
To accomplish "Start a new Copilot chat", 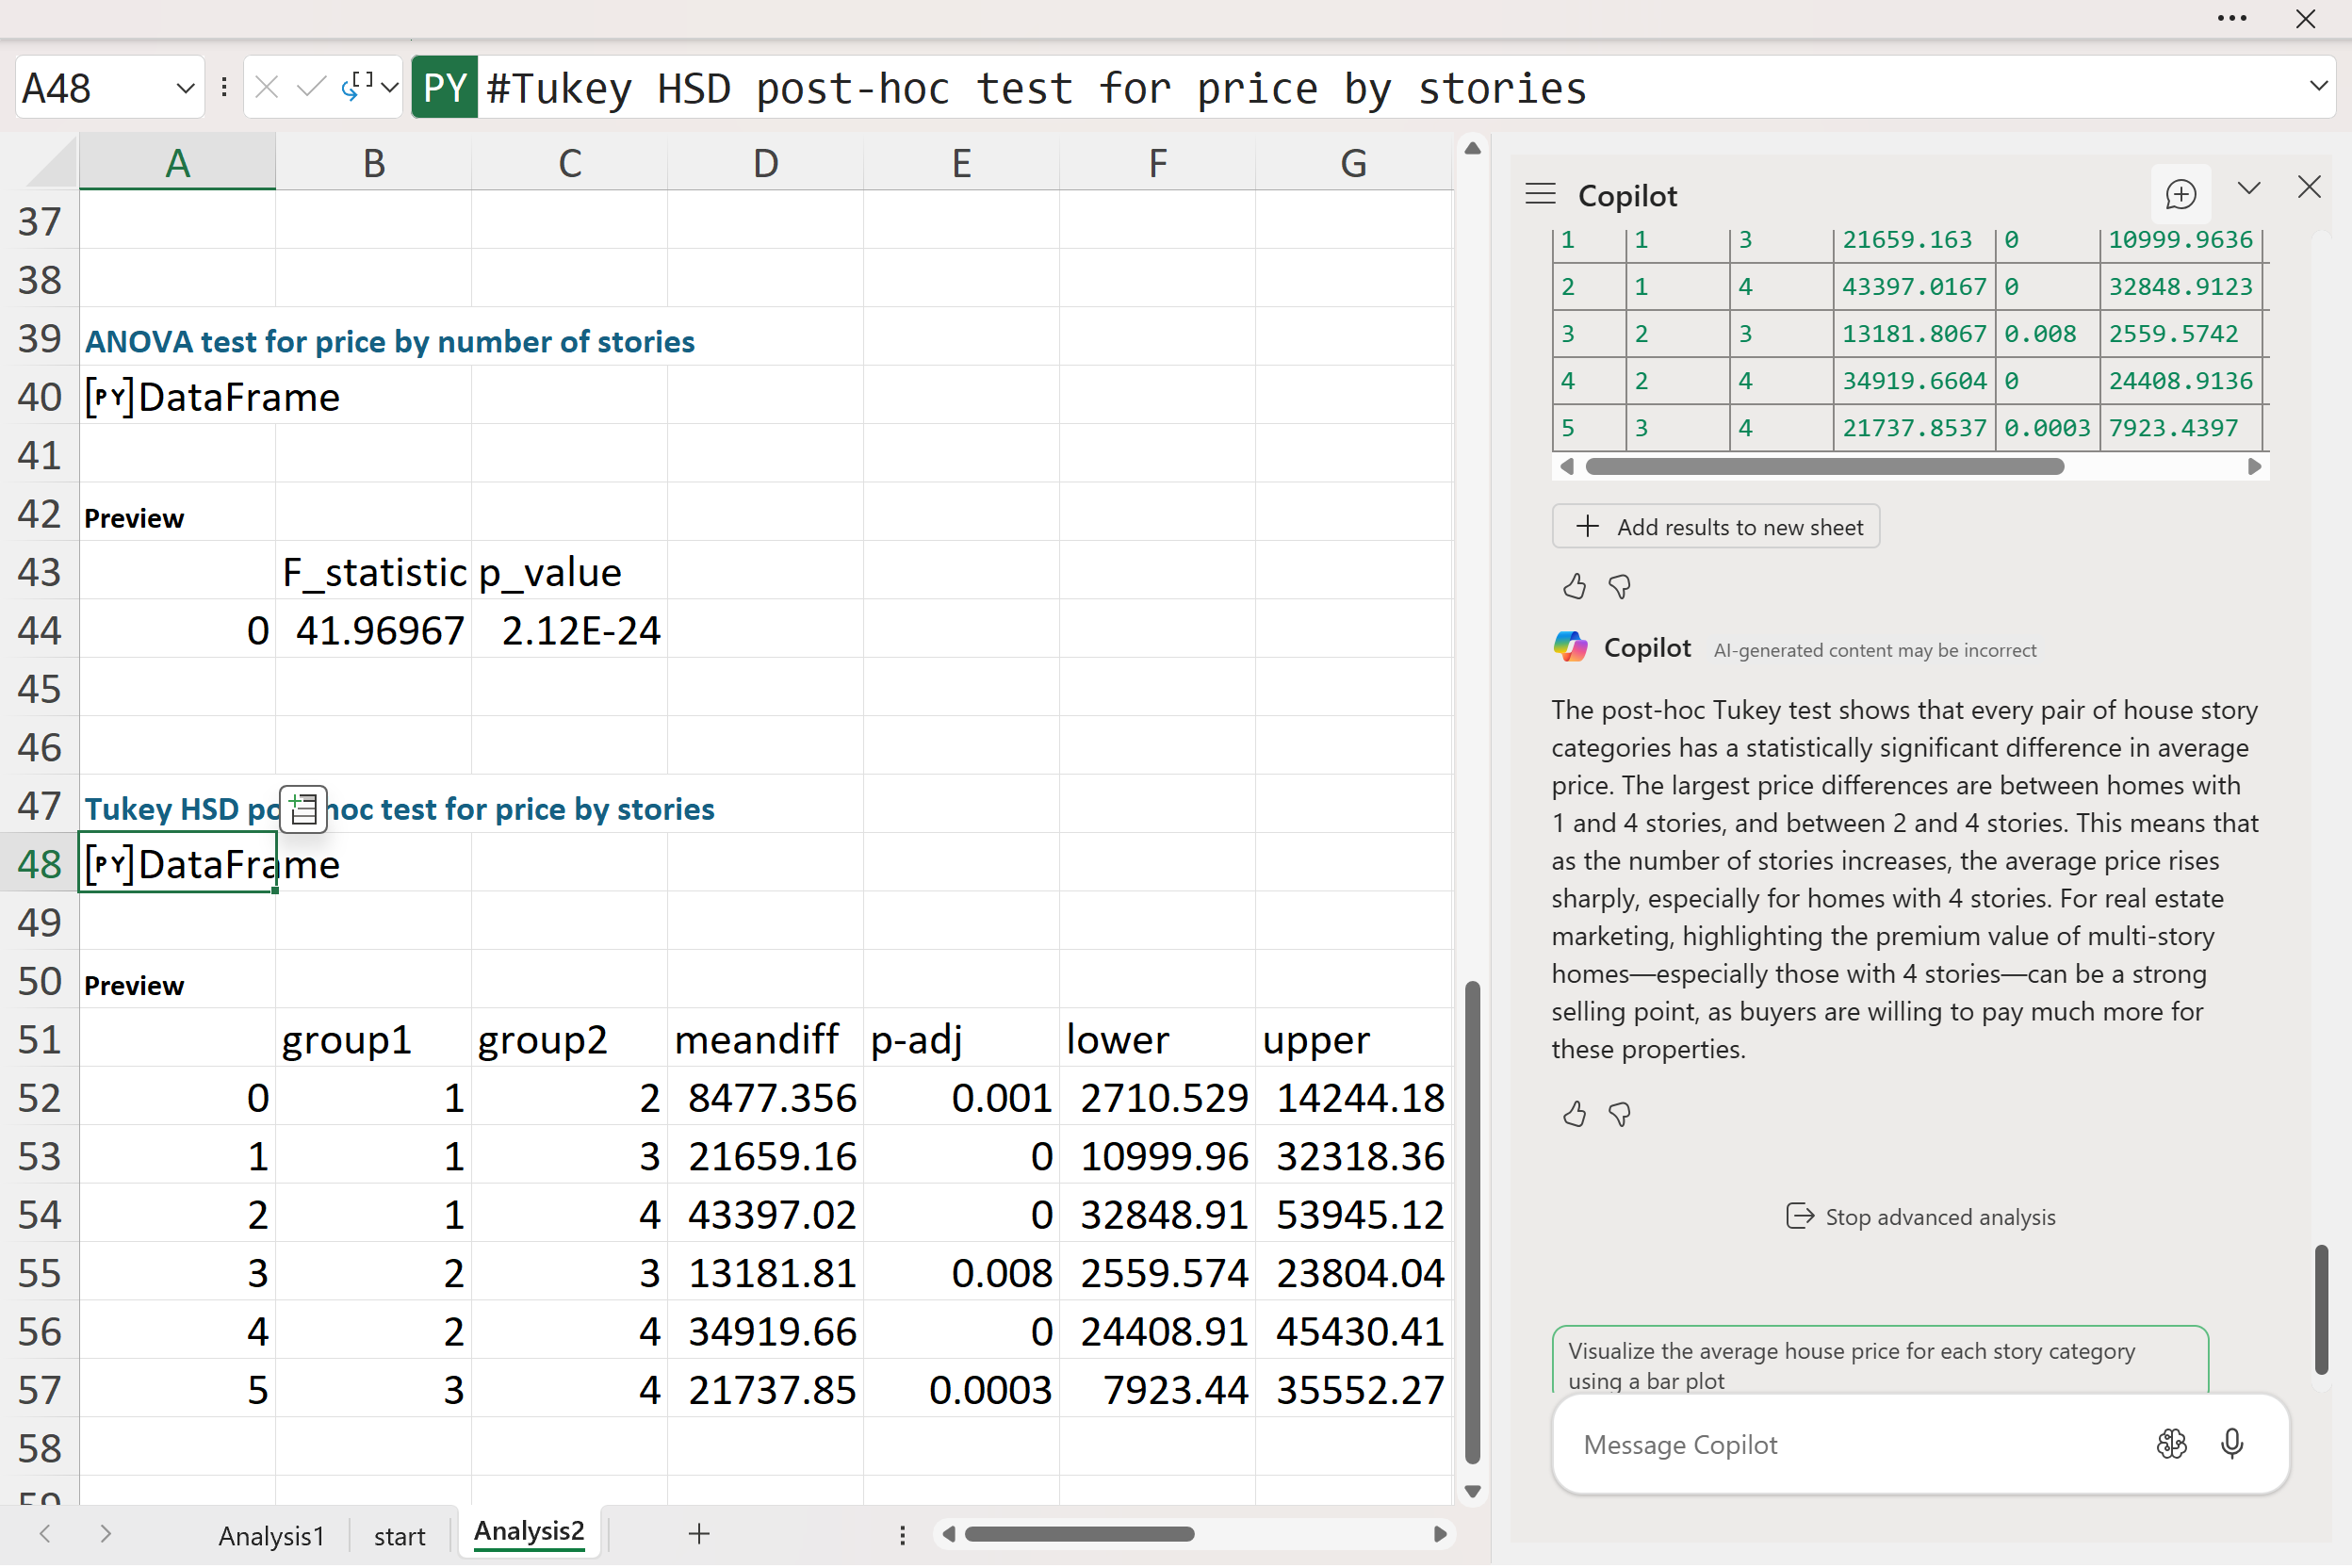I will pos(2180,194).
